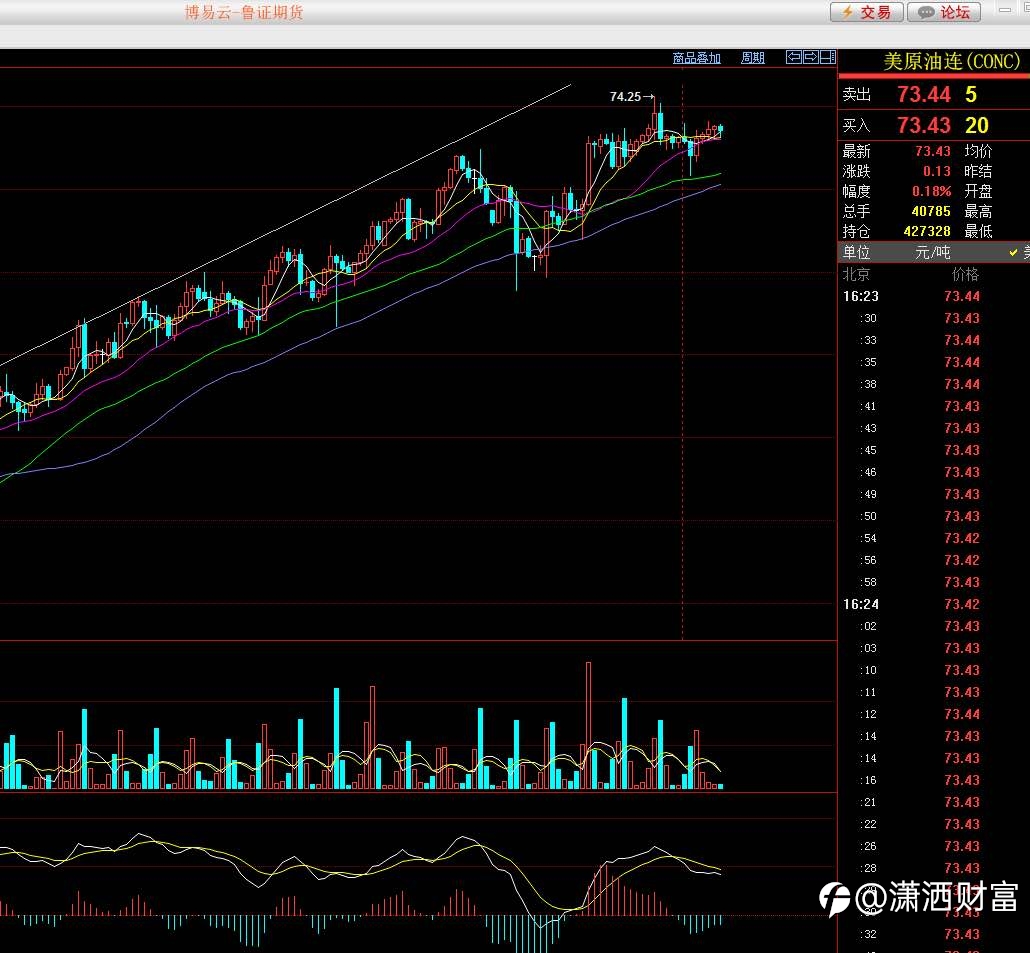Click the sell volume 5
Image resolution: width=1030 pixels, height=953 pixels.
[x=971, y=95]
